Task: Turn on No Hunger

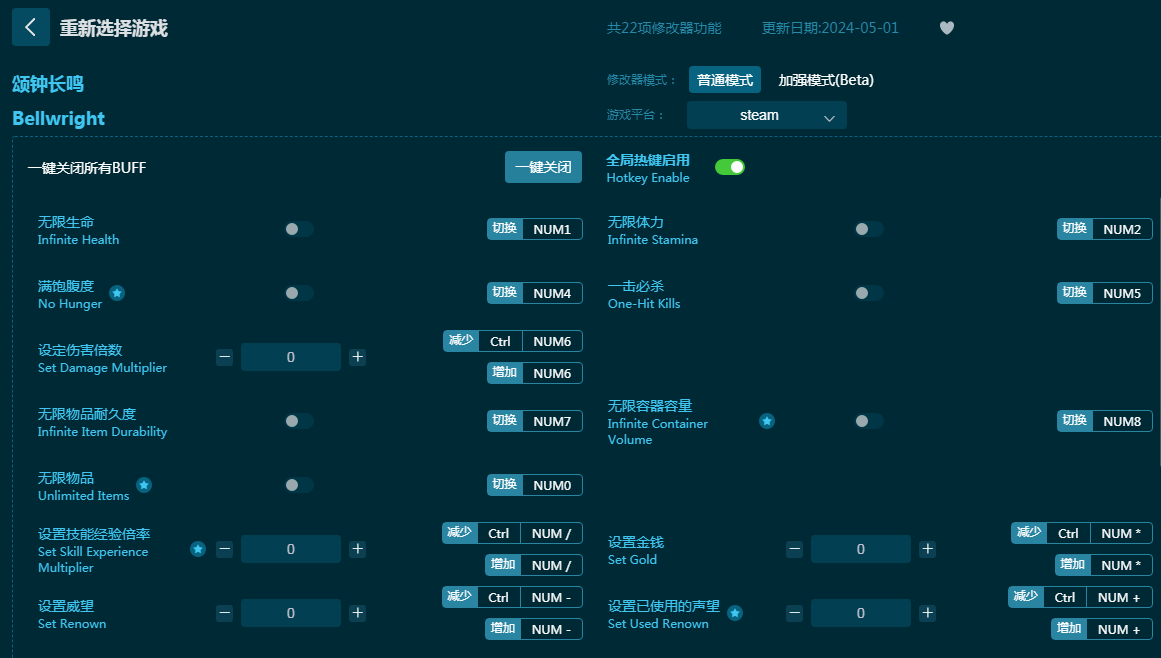Action: tap(299, 293)
